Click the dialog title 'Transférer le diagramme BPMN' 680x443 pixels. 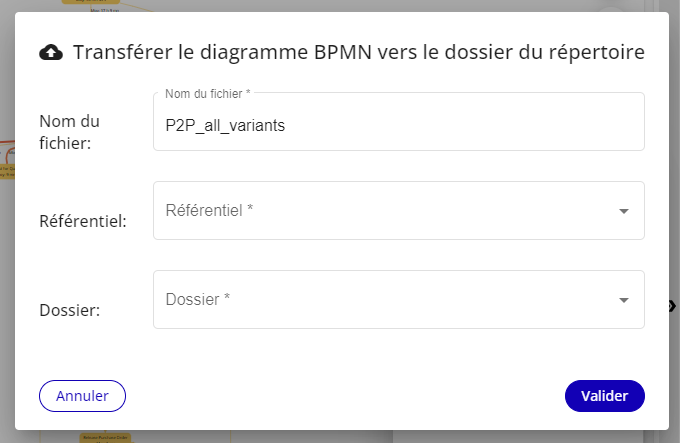click(x=358, y=52)
